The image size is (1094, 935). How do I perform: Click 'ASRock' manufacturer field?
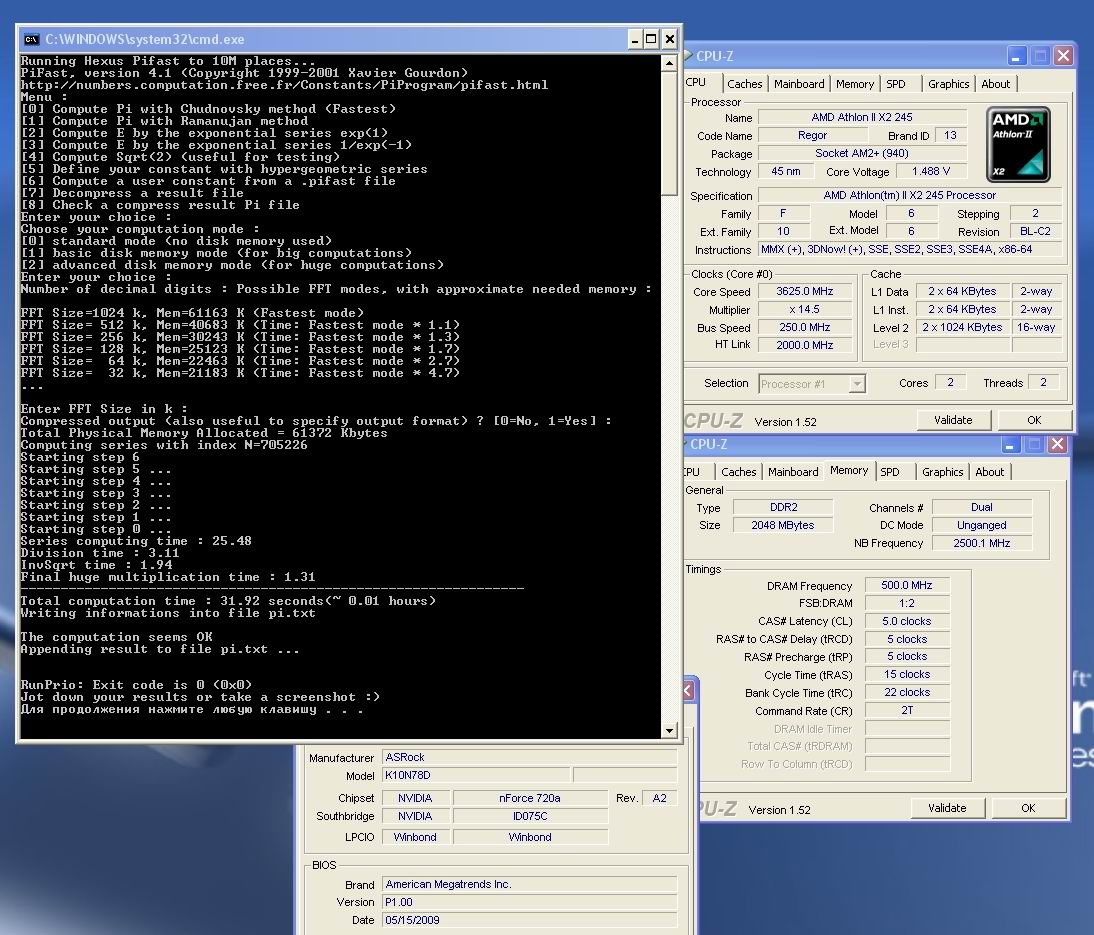tap(529, 757)
